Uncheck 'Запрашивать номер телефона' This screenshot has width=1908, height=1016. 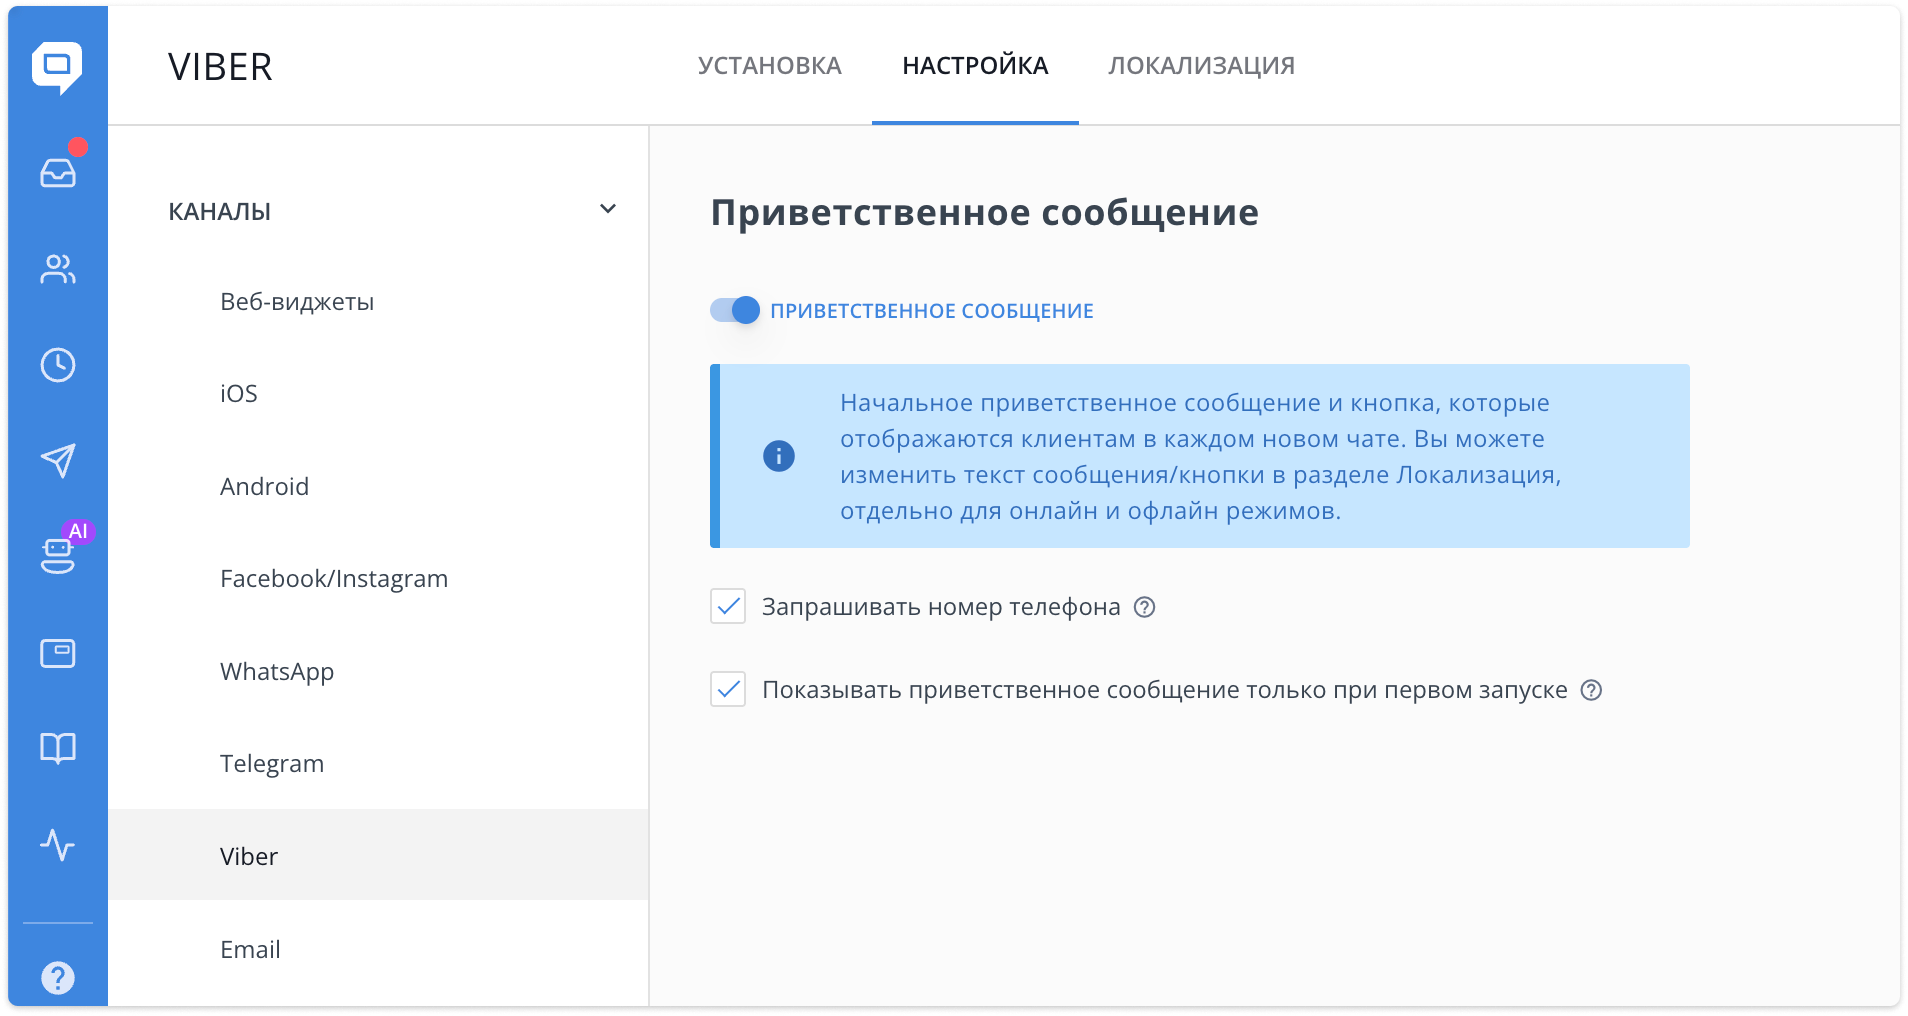tap(728, 606)
